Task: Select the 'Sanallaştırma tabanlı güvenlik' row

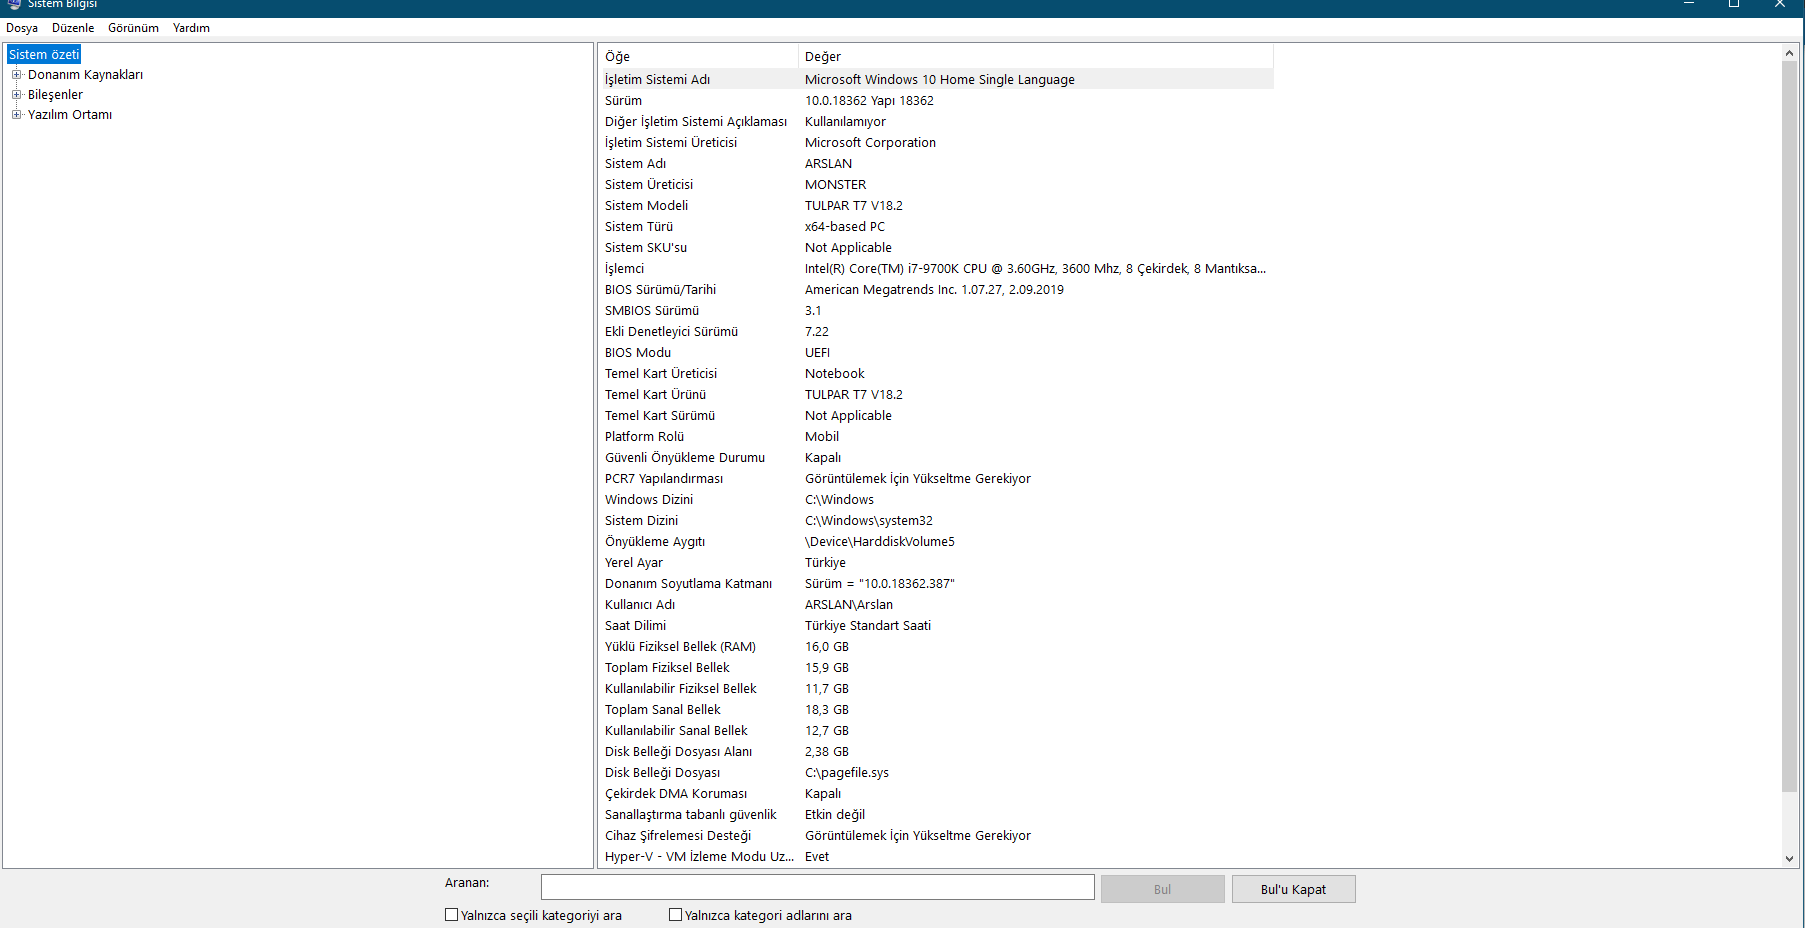Action: click(x=936, y=814)
